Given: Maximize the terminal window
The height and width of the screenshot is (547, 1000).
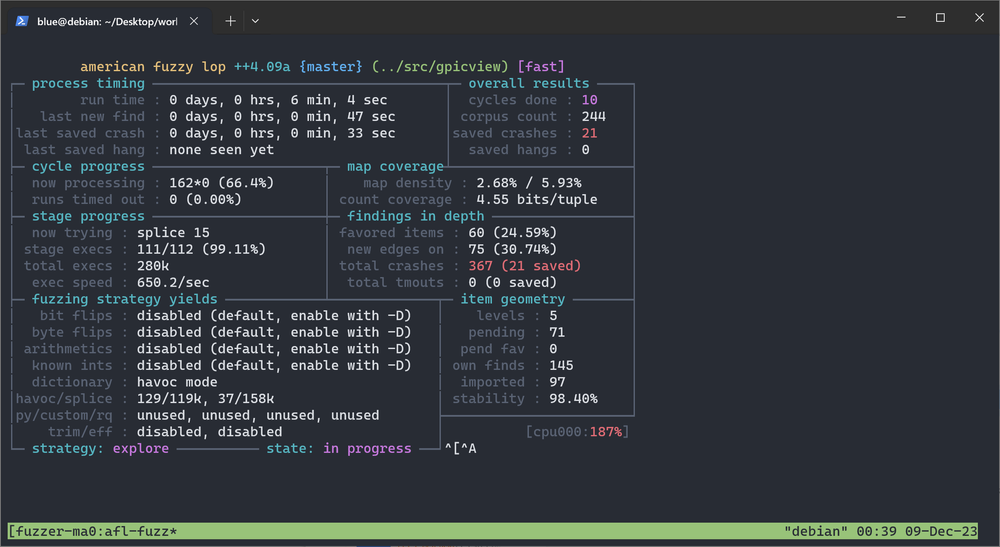Looking at the screenshot, I should point(940,18).
